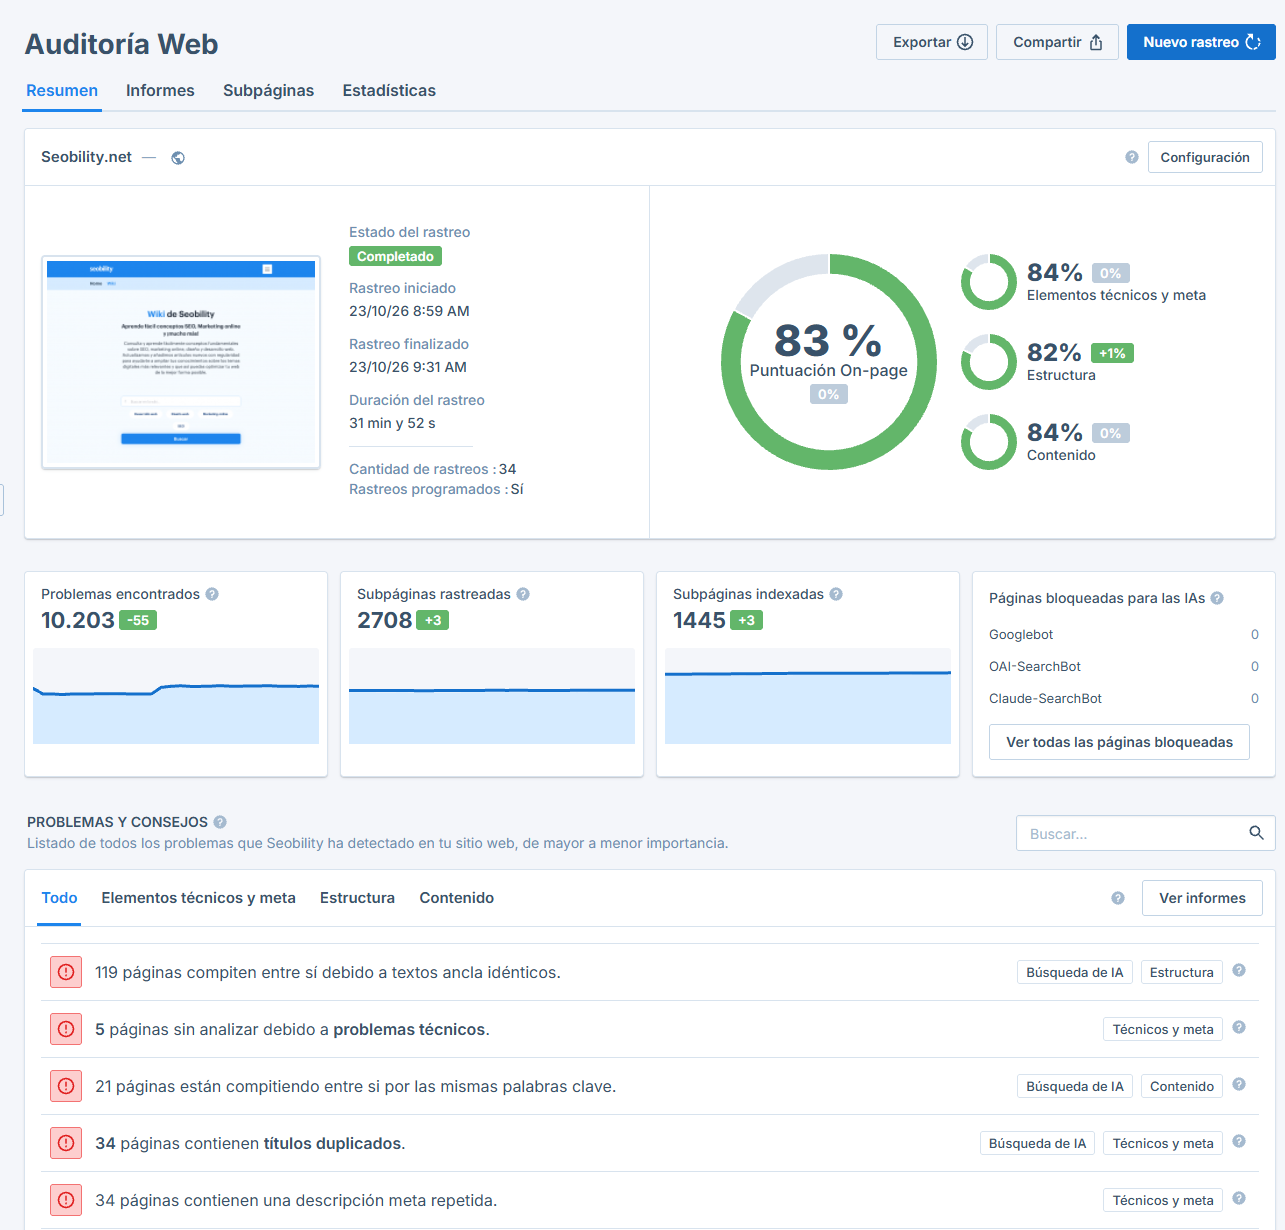Click red alert icon for 5 páginas sin analizar

coord(66,1029)
